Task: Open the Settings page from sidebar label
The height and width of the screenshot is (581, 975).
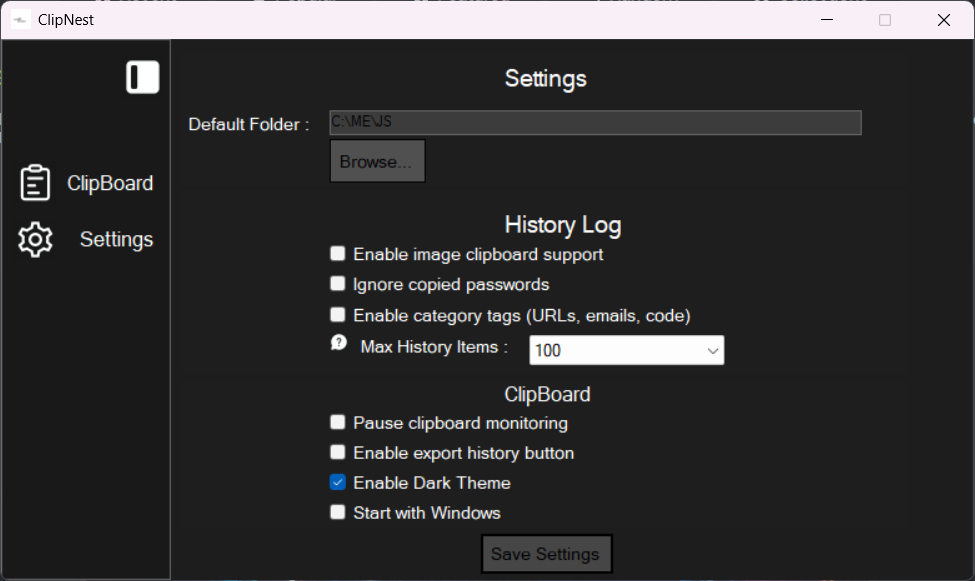Action: pyautogui.click(x=116, y=240)
